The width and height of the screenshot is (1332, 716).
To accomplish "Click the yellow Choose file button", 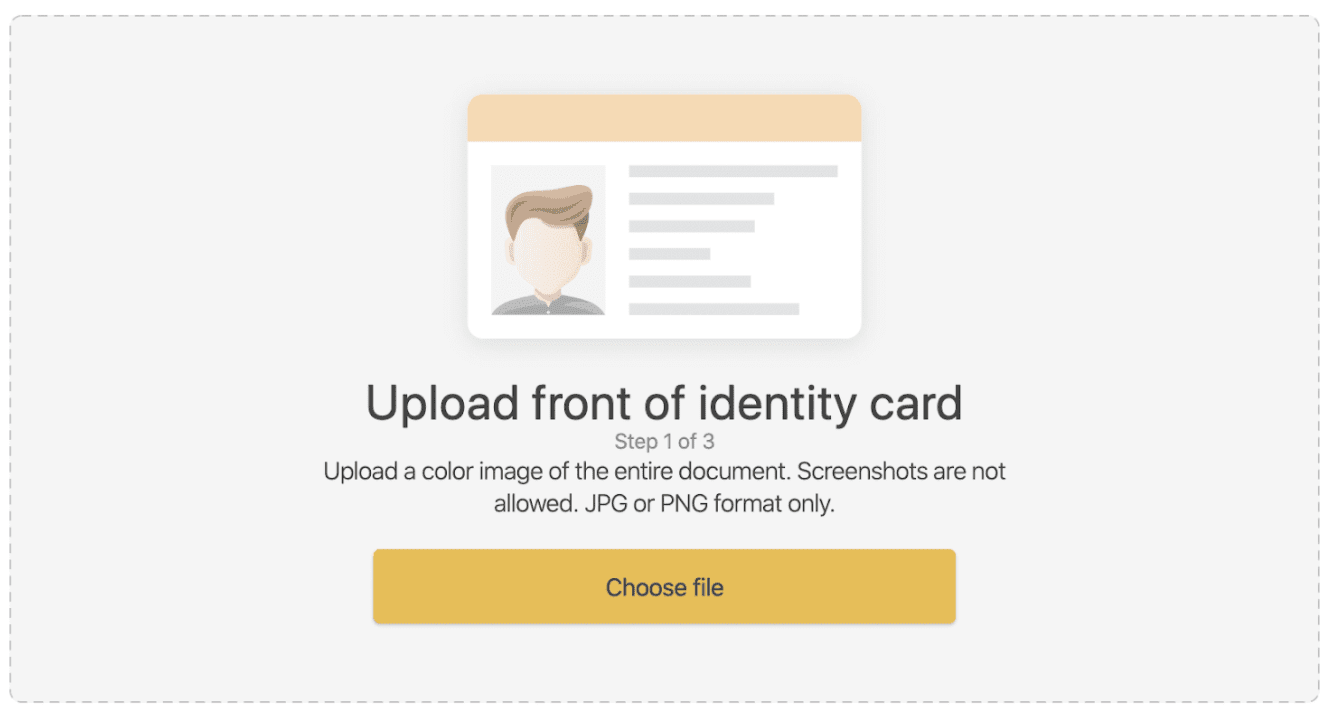I will (664, 586).
